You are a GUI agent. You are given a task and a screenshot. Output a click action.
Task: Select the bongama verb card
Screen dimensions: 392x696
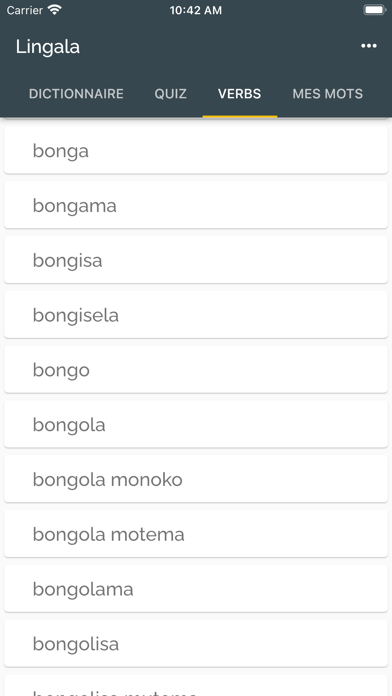196,205
